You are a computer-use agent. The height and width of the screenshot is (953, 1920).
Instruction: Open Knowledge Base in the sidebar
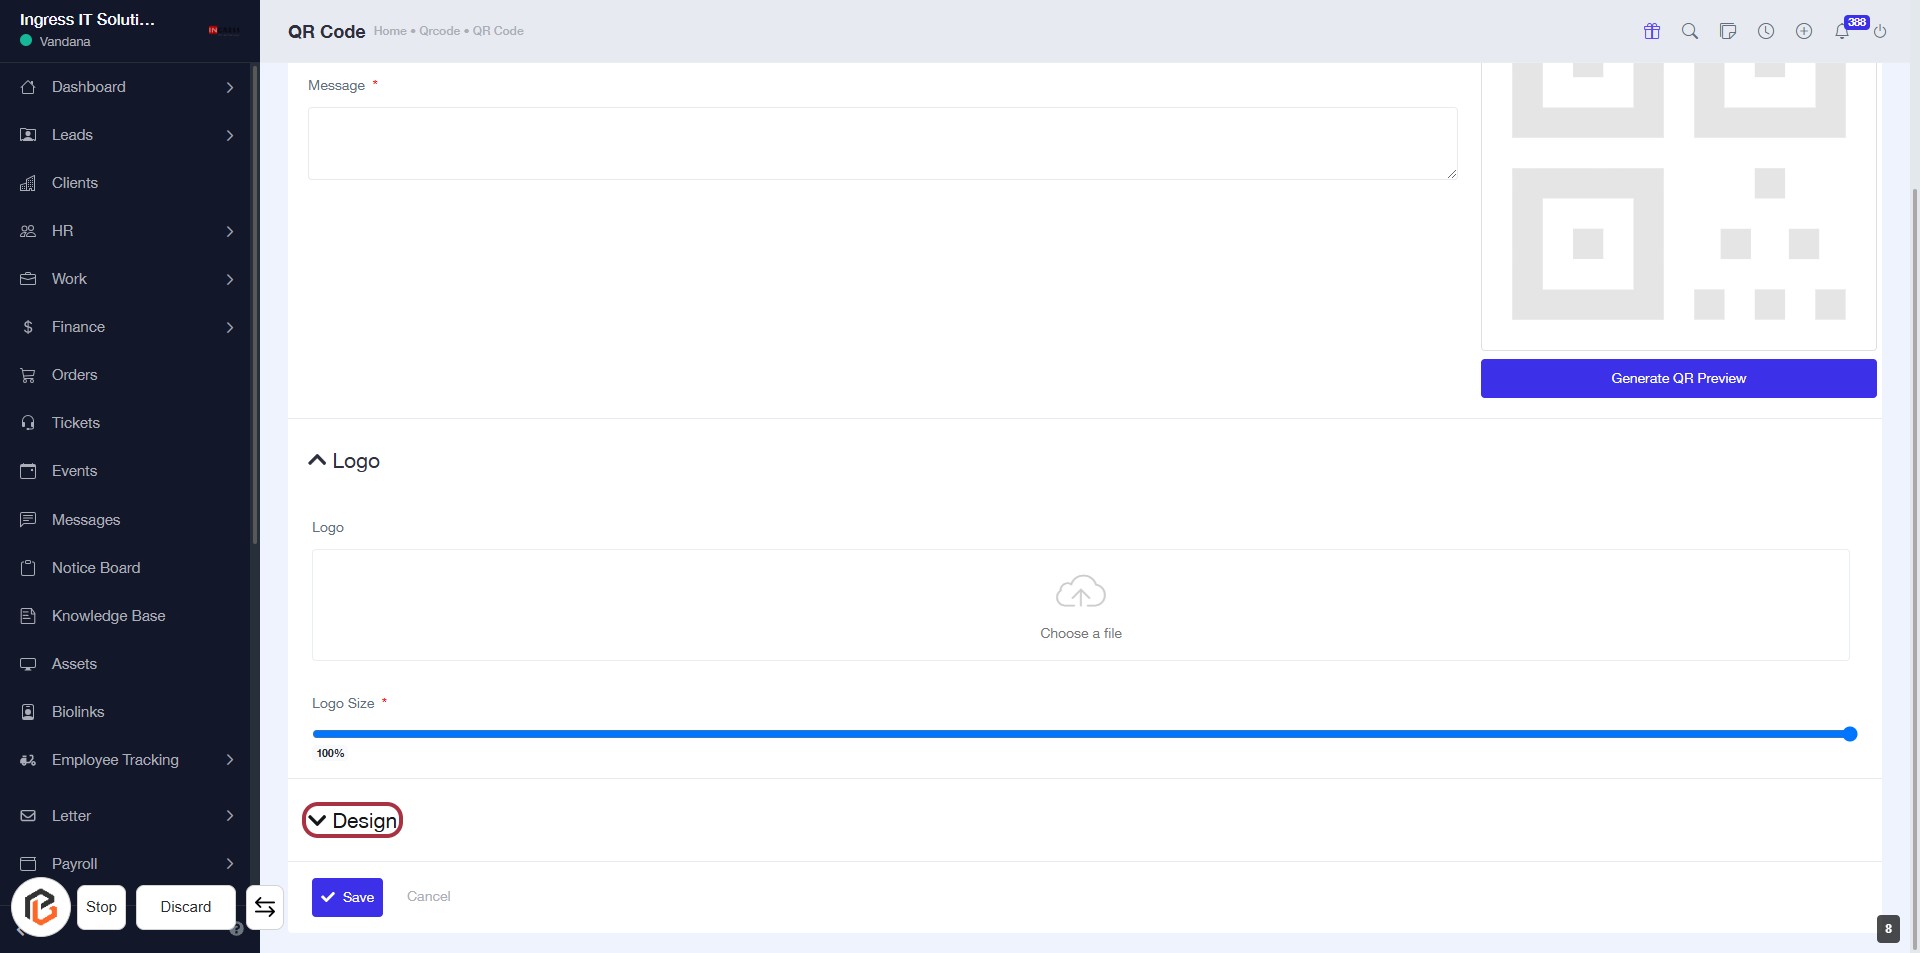(108, 616)
